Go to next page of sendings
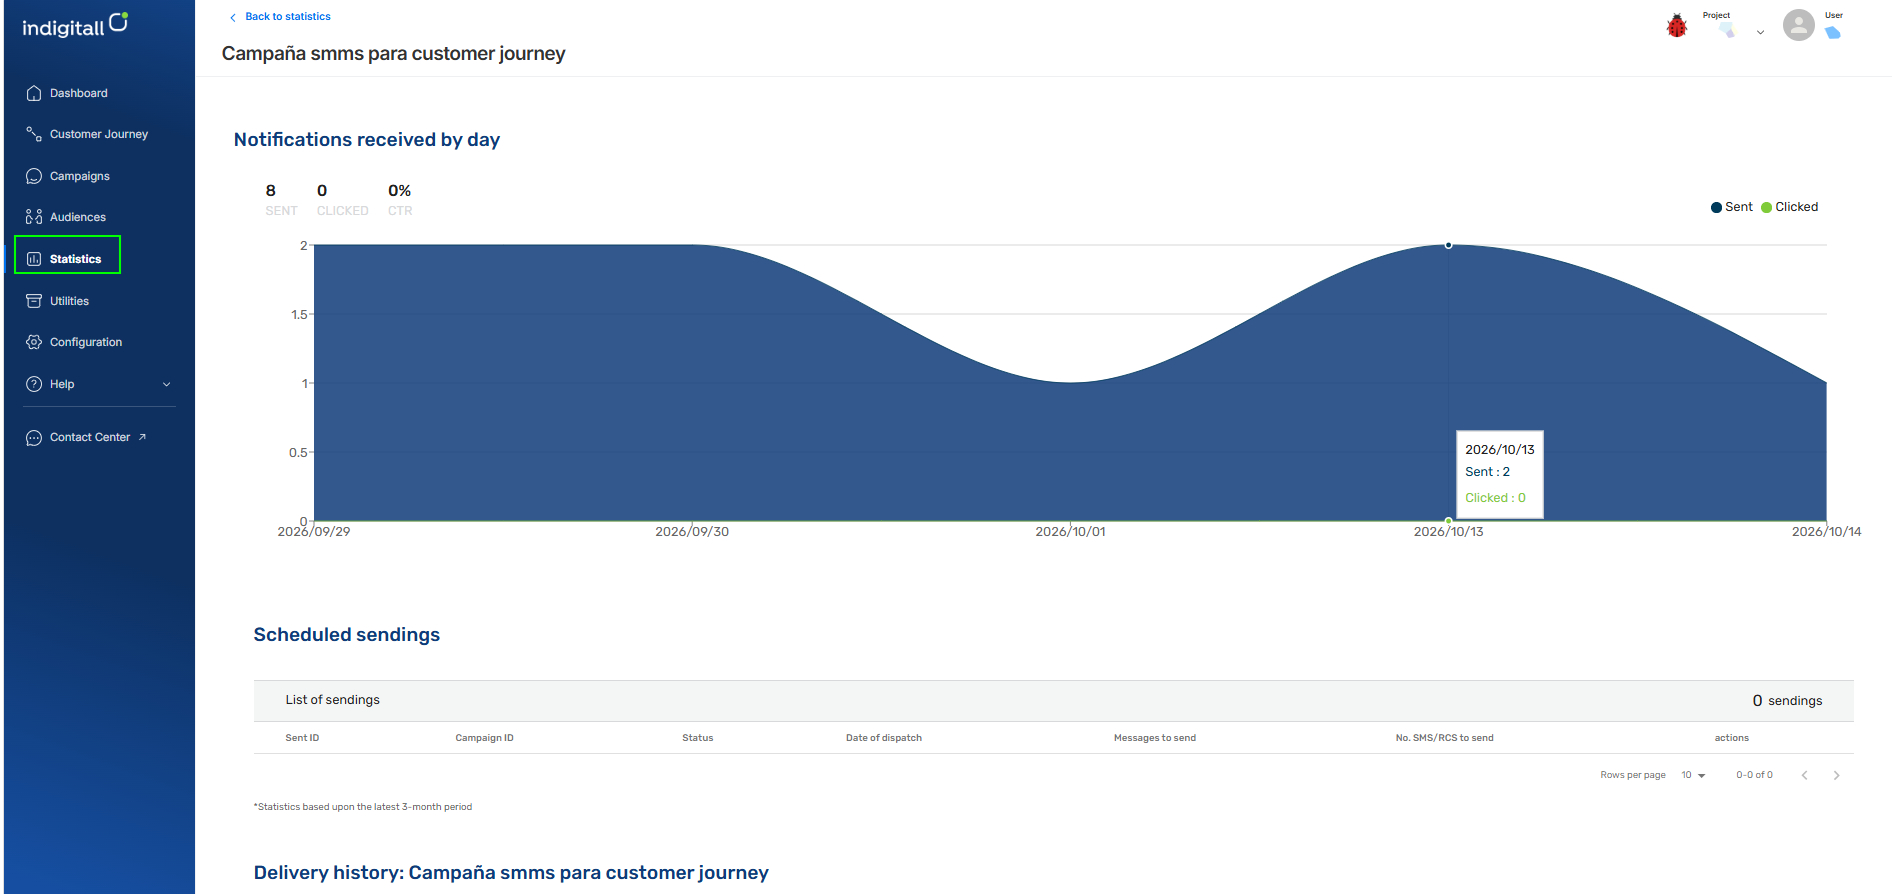The width and height of the screenshot is (1892, 894). tap(1836, 775)
